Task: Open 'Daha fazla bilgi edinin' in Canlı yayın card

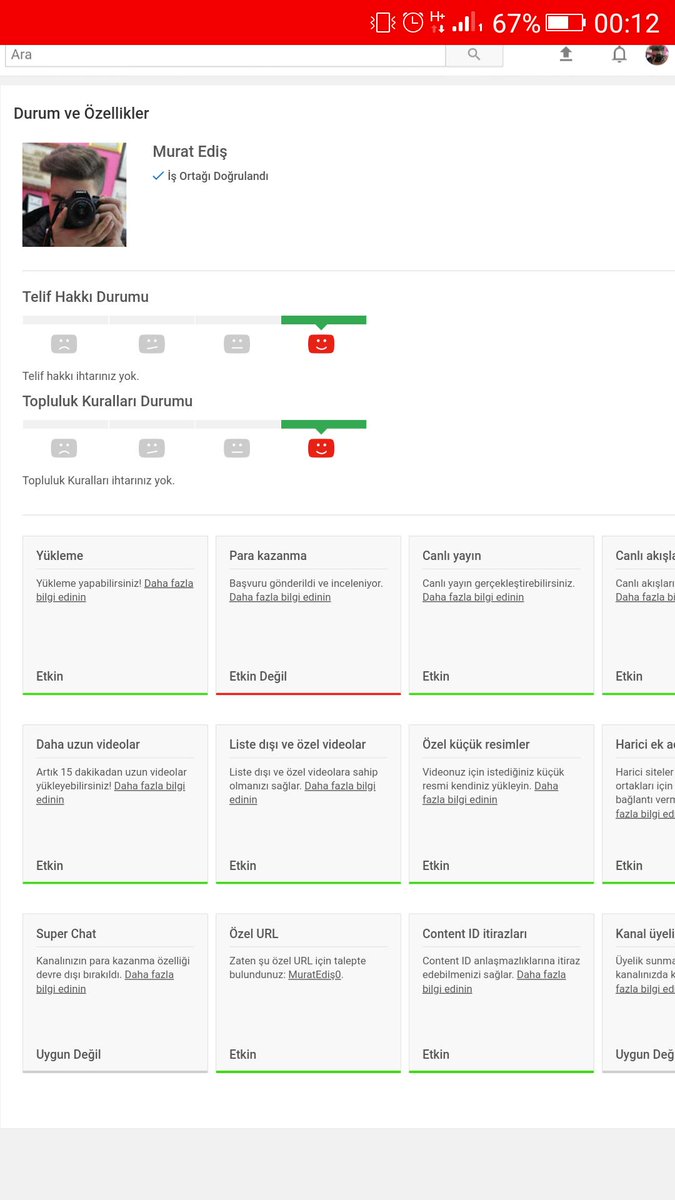Action: click(473, 597)
